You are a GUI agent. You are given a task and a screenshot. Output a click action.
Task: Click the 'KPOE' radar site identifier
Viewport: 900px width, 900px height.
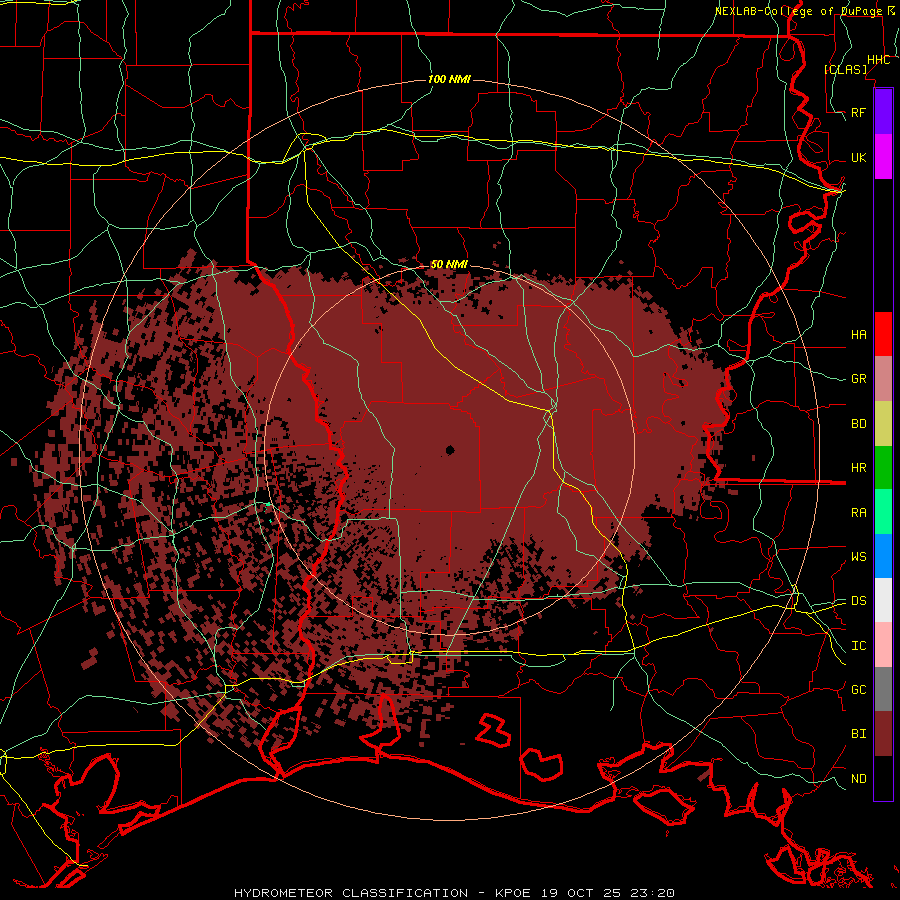point(511,893)
